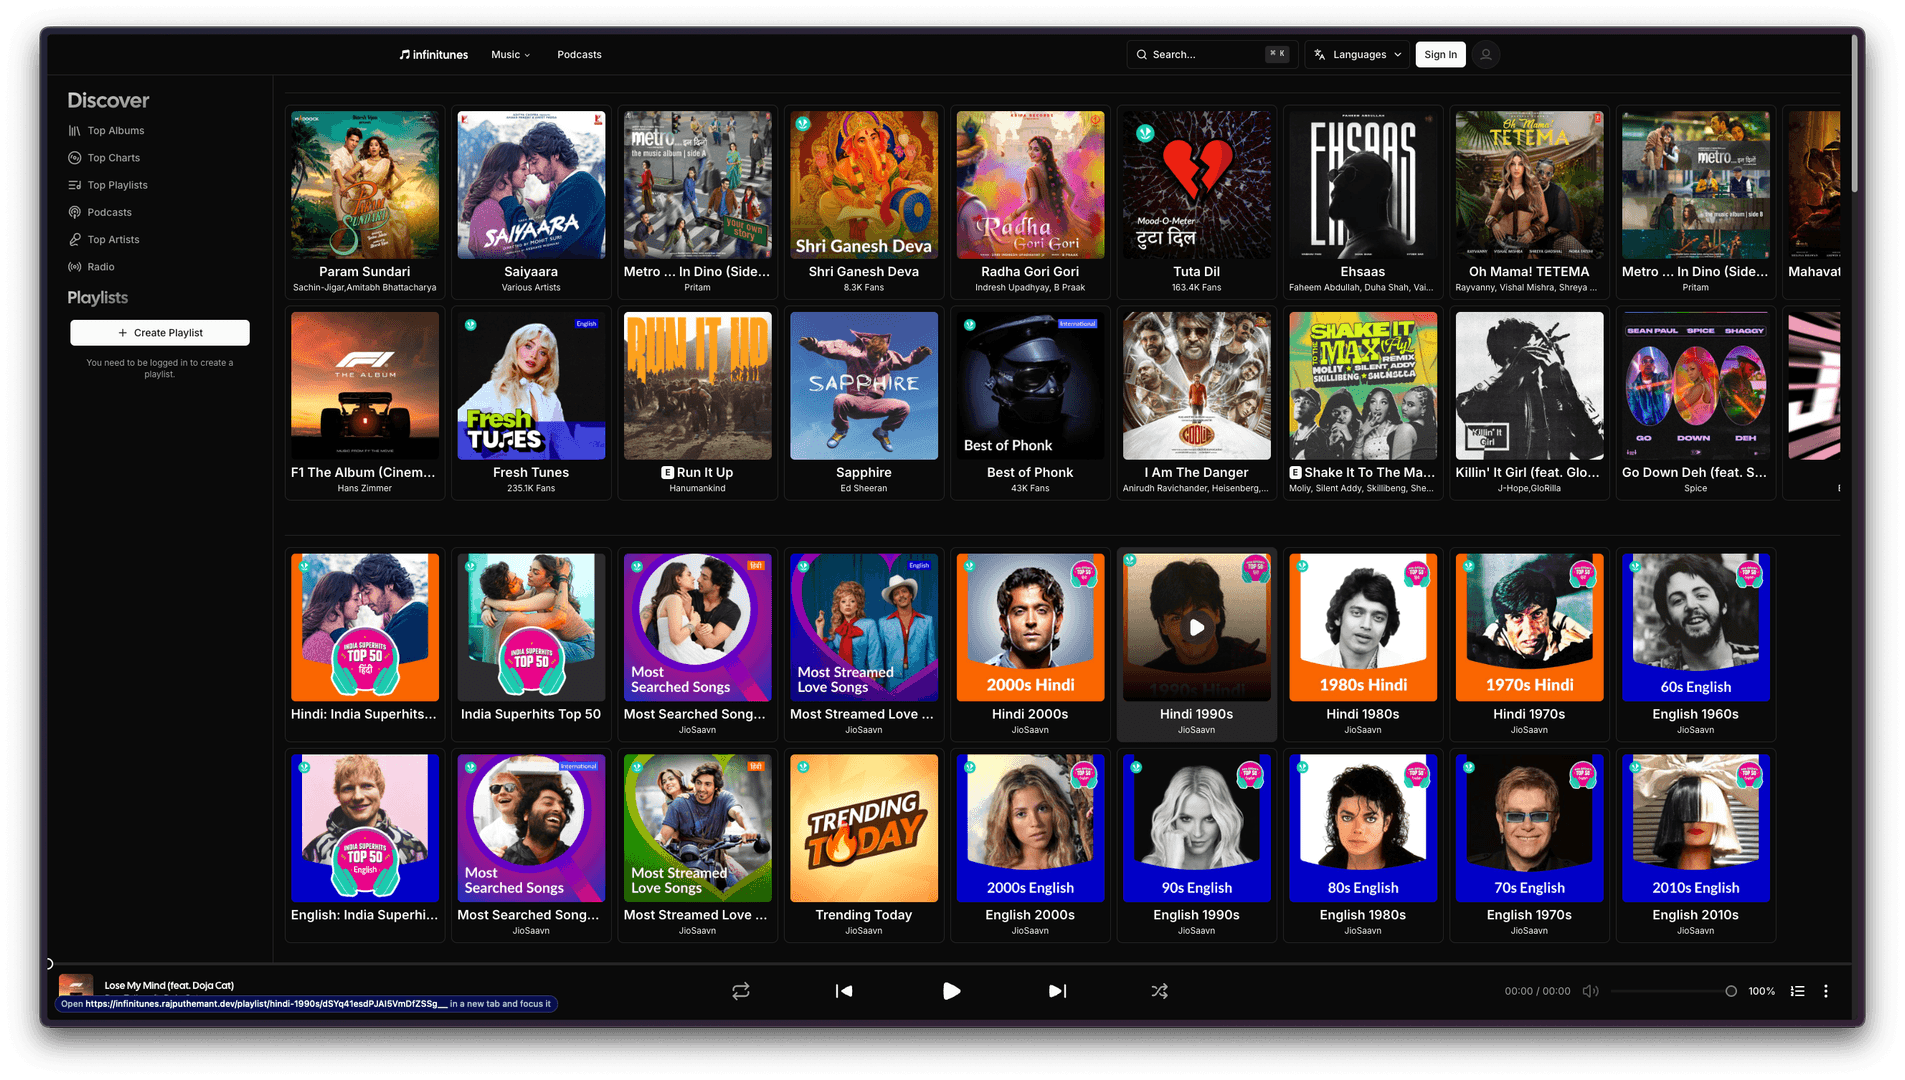Open the Saiyaara album cover
The image size is (1905, 1080).
pos(531,185)
